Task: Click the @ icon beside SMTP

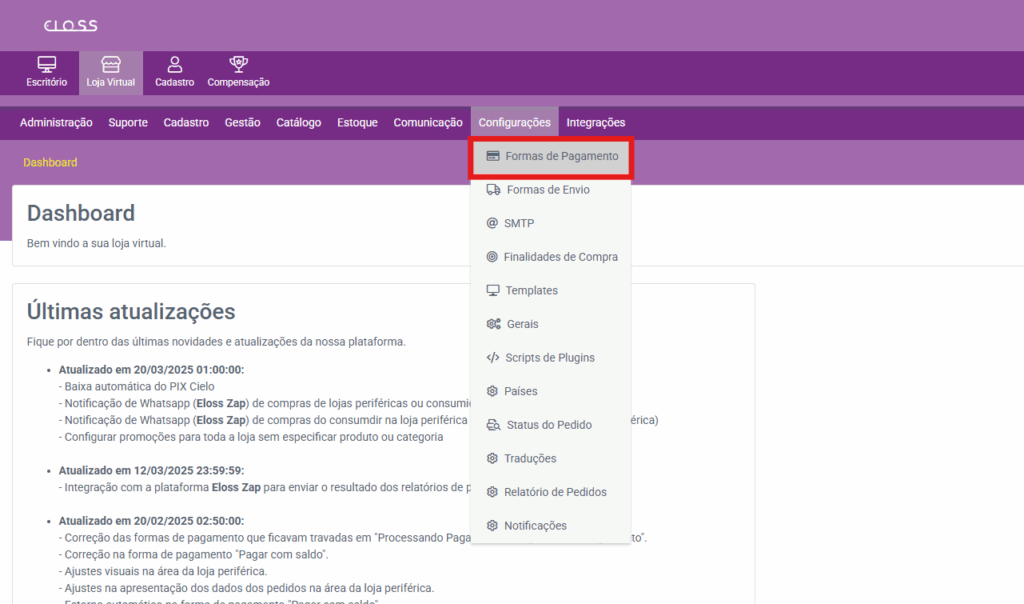Action: pyautogui.click(x=492, y=223)
